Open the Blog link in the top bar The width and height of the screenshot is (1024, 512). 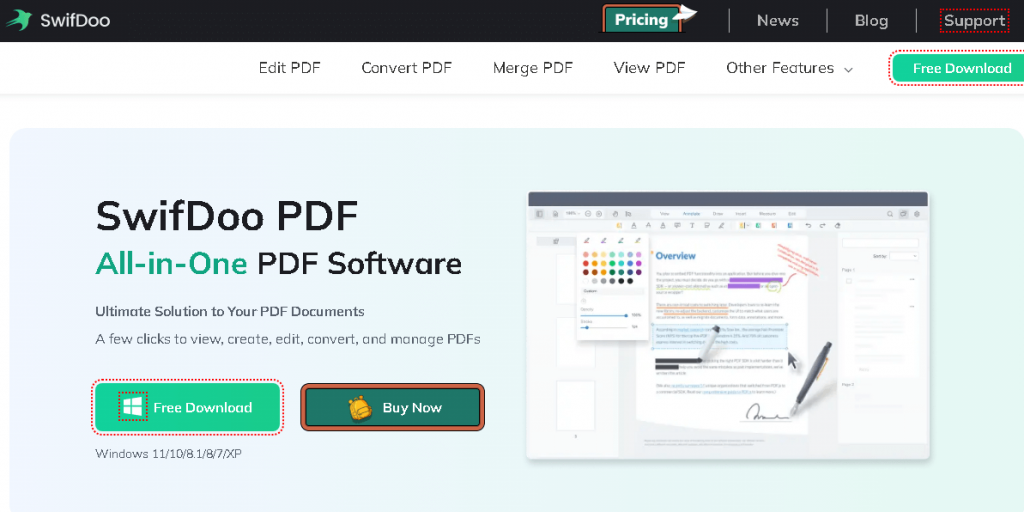871,21
